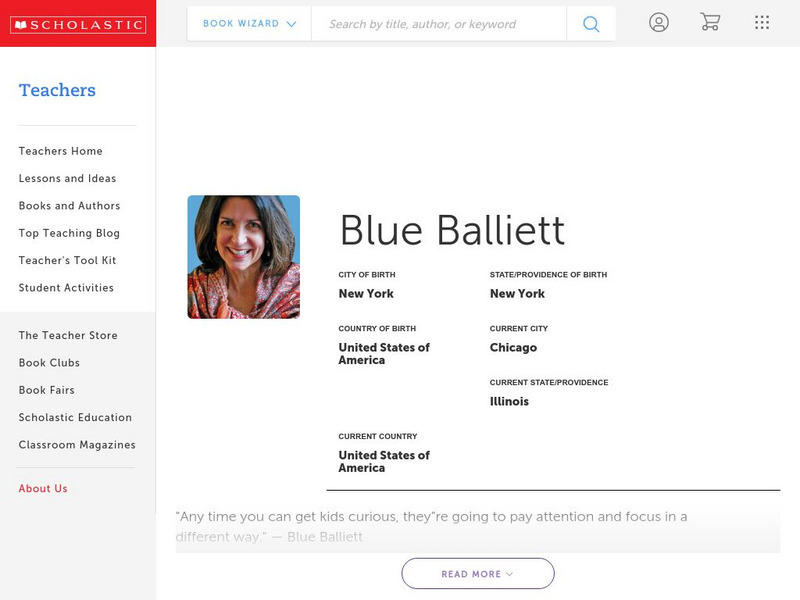Screen dimensions: 800x600
Task: Open the apps grid icon in the header
Action: point(761,22)
